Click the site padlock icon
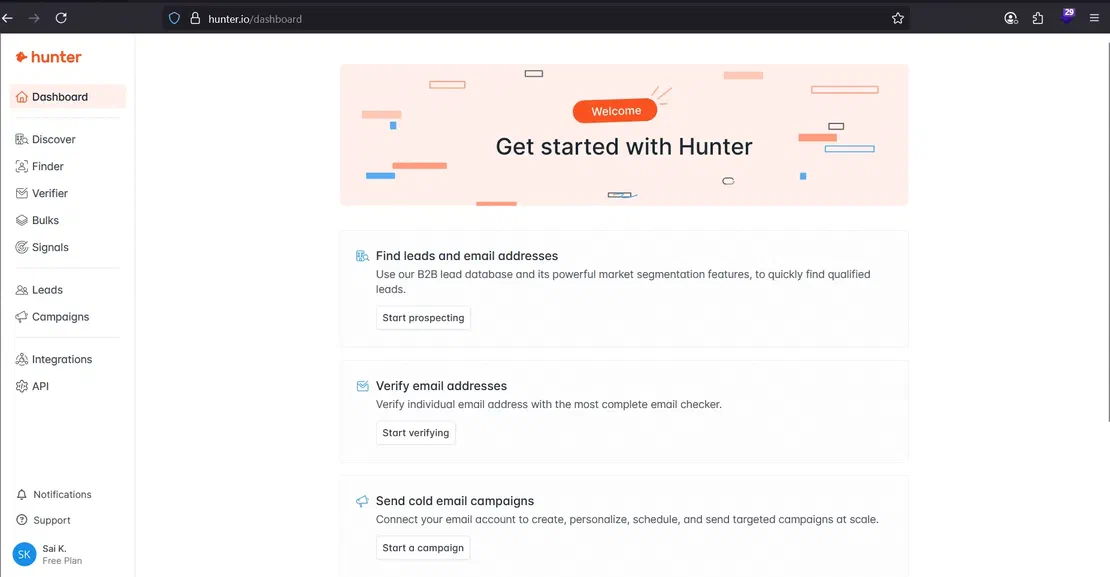 pos(195,18)
